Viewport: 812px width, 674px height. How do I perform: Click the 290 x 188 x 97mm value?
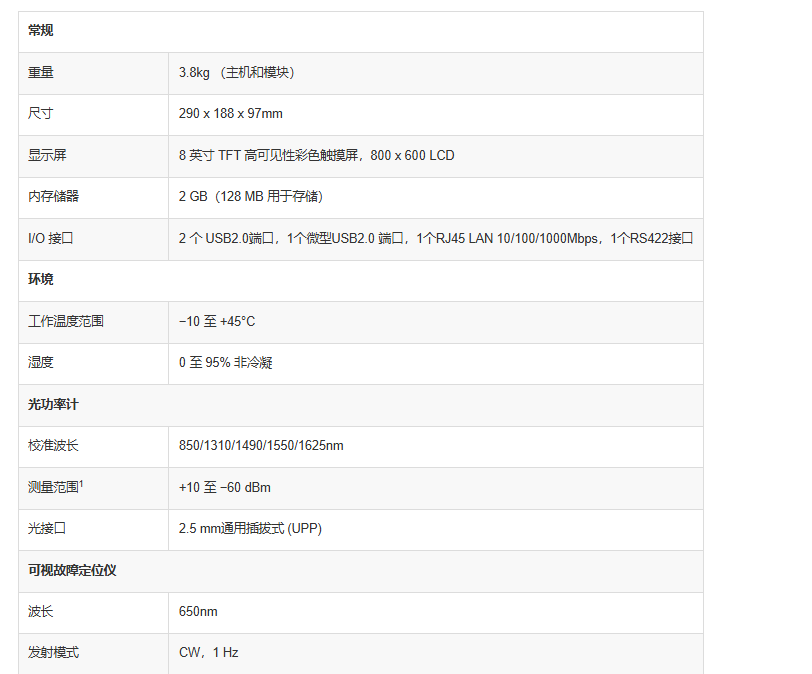pos(230,113)
